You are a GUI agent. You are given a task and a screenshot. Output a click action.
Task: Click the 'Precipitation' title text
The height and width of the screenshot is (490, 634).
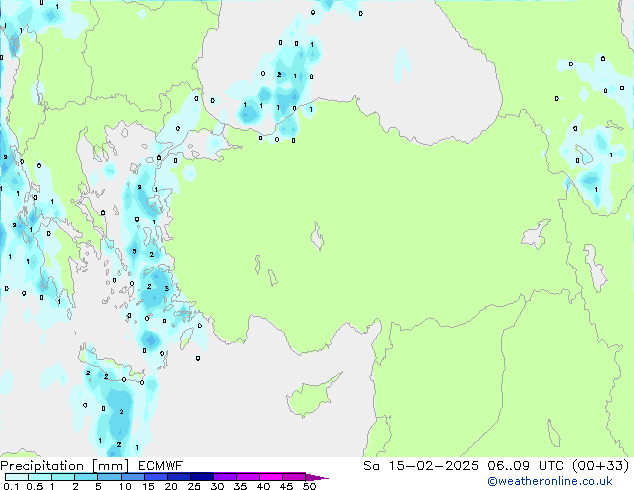(42, 466)
